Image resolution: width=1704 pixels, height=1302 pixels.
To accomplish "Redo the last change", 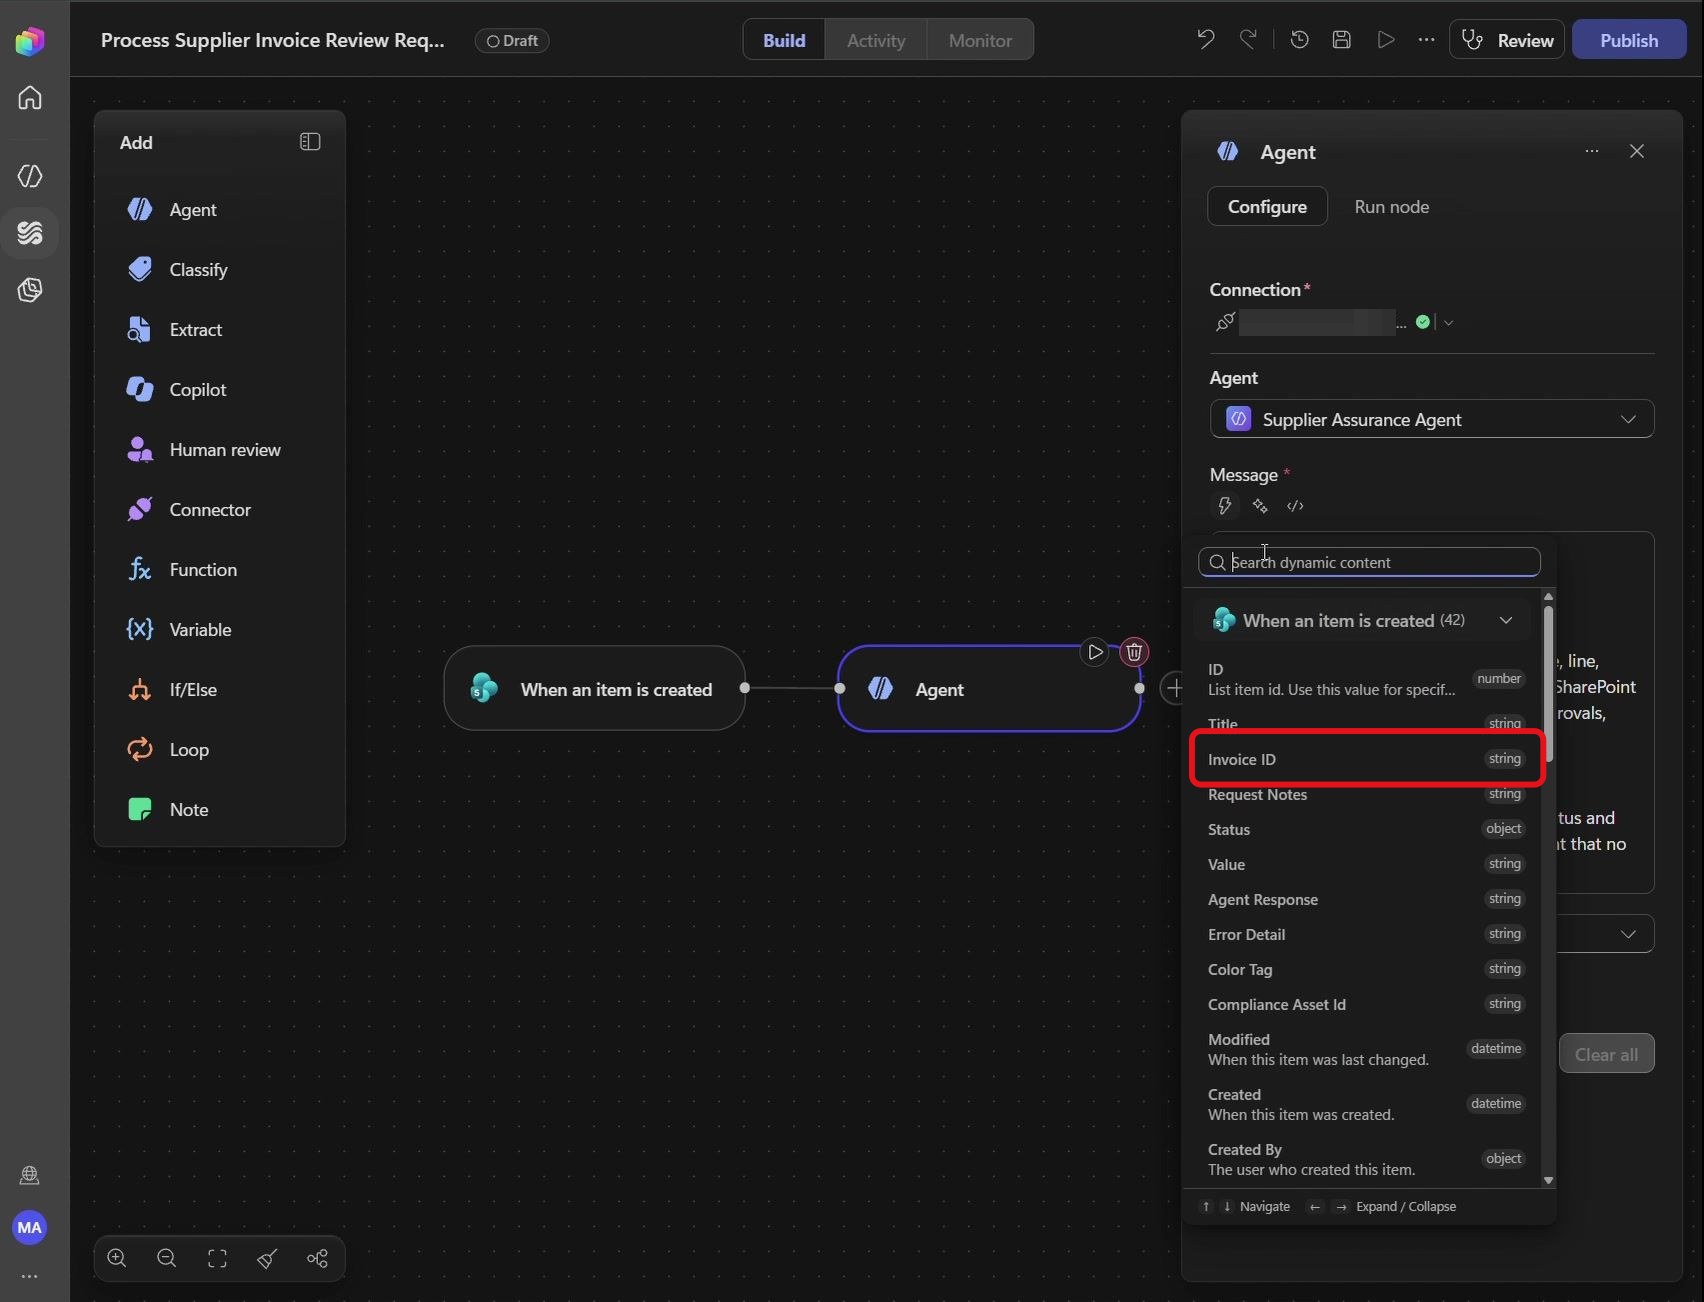I will [x=1248, y=40].
